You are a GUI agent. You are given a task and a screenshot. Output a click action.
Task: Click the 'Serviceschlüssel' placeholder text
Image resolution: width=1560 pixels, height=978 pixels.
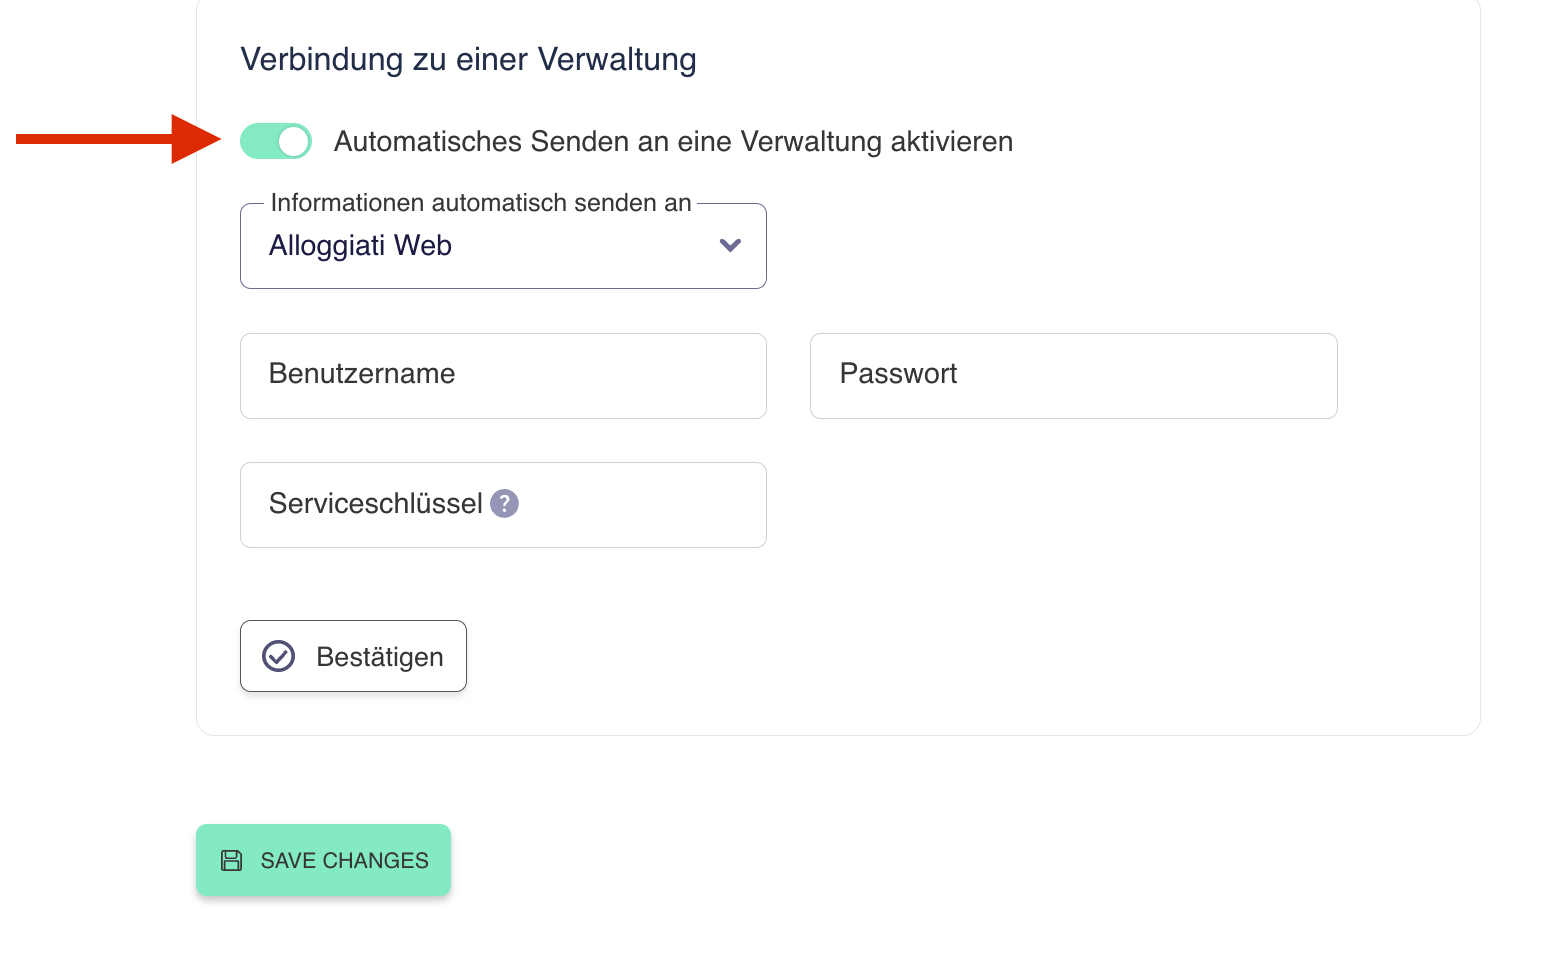pyautogui.click(x=375, y=504)
